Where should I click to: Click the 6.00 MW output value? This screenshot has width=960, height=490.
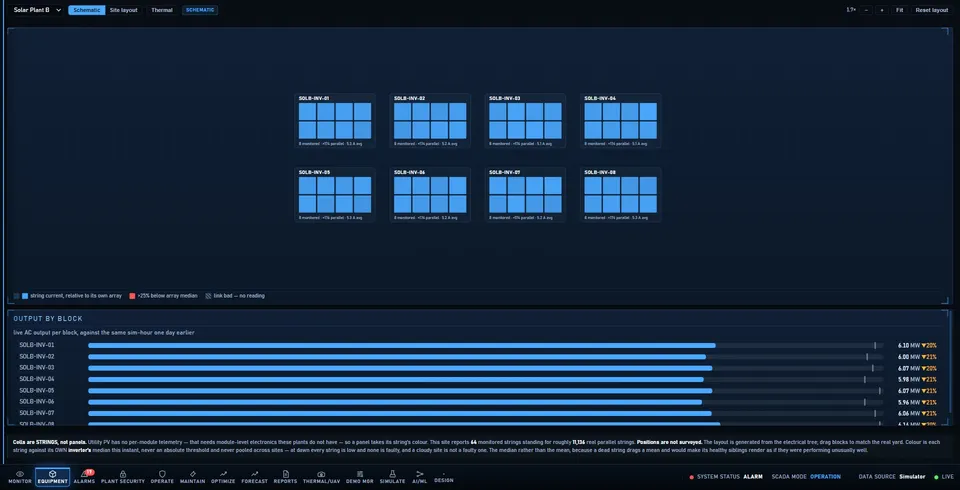909,356
